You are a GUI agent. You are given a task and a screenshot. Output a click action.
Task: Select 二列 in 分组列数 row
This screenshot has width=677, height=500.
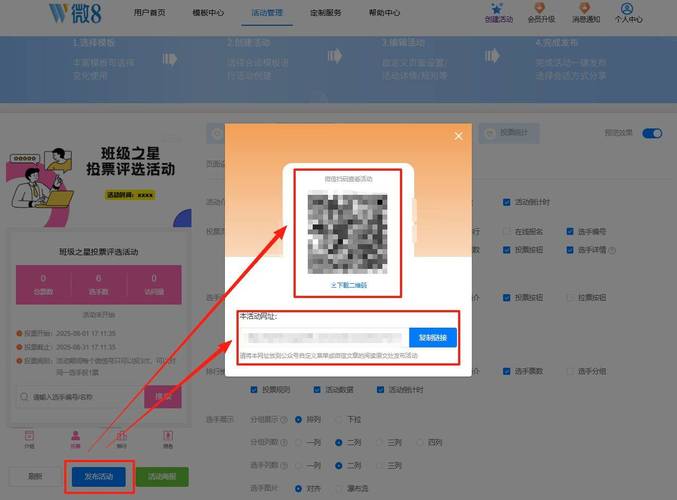(339, 443)
